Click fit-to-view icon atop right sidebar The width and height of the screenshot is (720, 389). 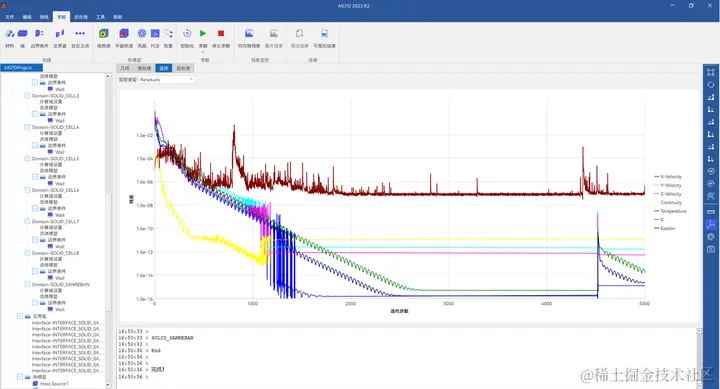coord(711,72)
